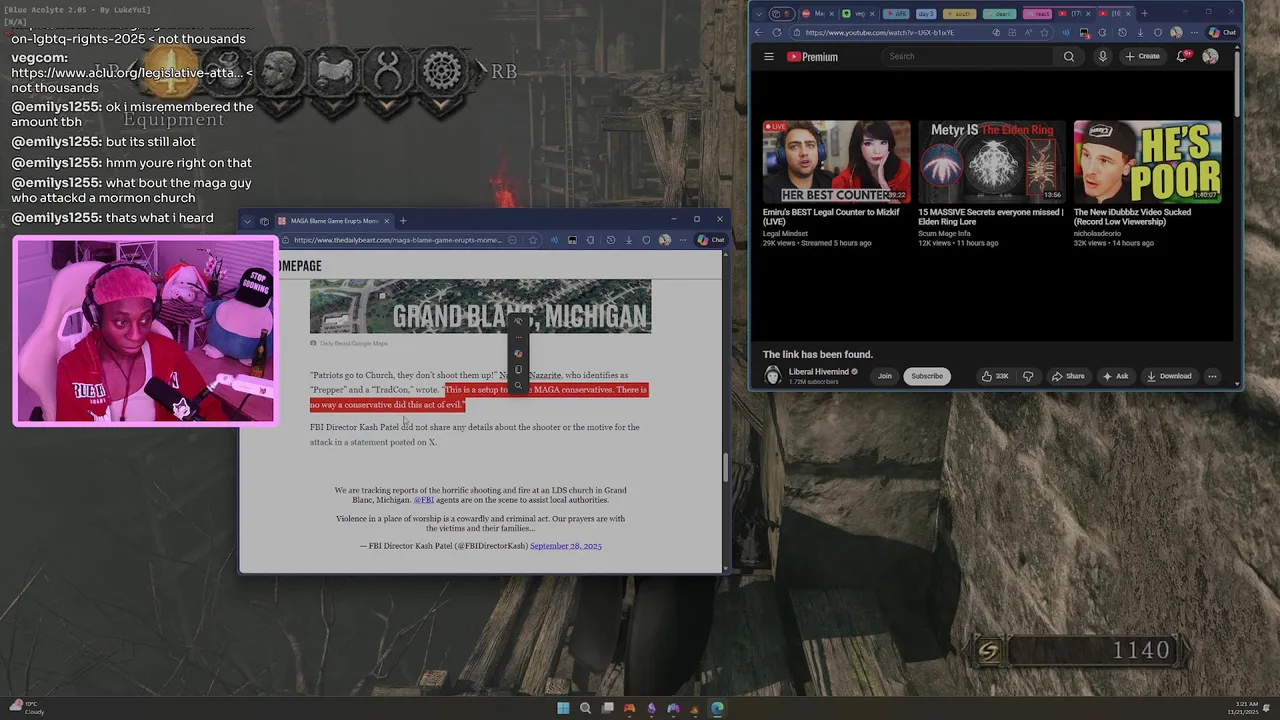1280x720 pixels.
Task: Open browser settings ellipsis in YouTube window
Action: [1194, 32]
